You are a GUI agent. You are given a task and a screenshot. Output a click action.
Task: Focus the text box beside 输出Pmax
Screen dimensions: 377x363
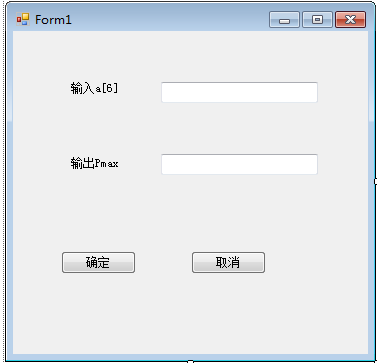[239, 164]
